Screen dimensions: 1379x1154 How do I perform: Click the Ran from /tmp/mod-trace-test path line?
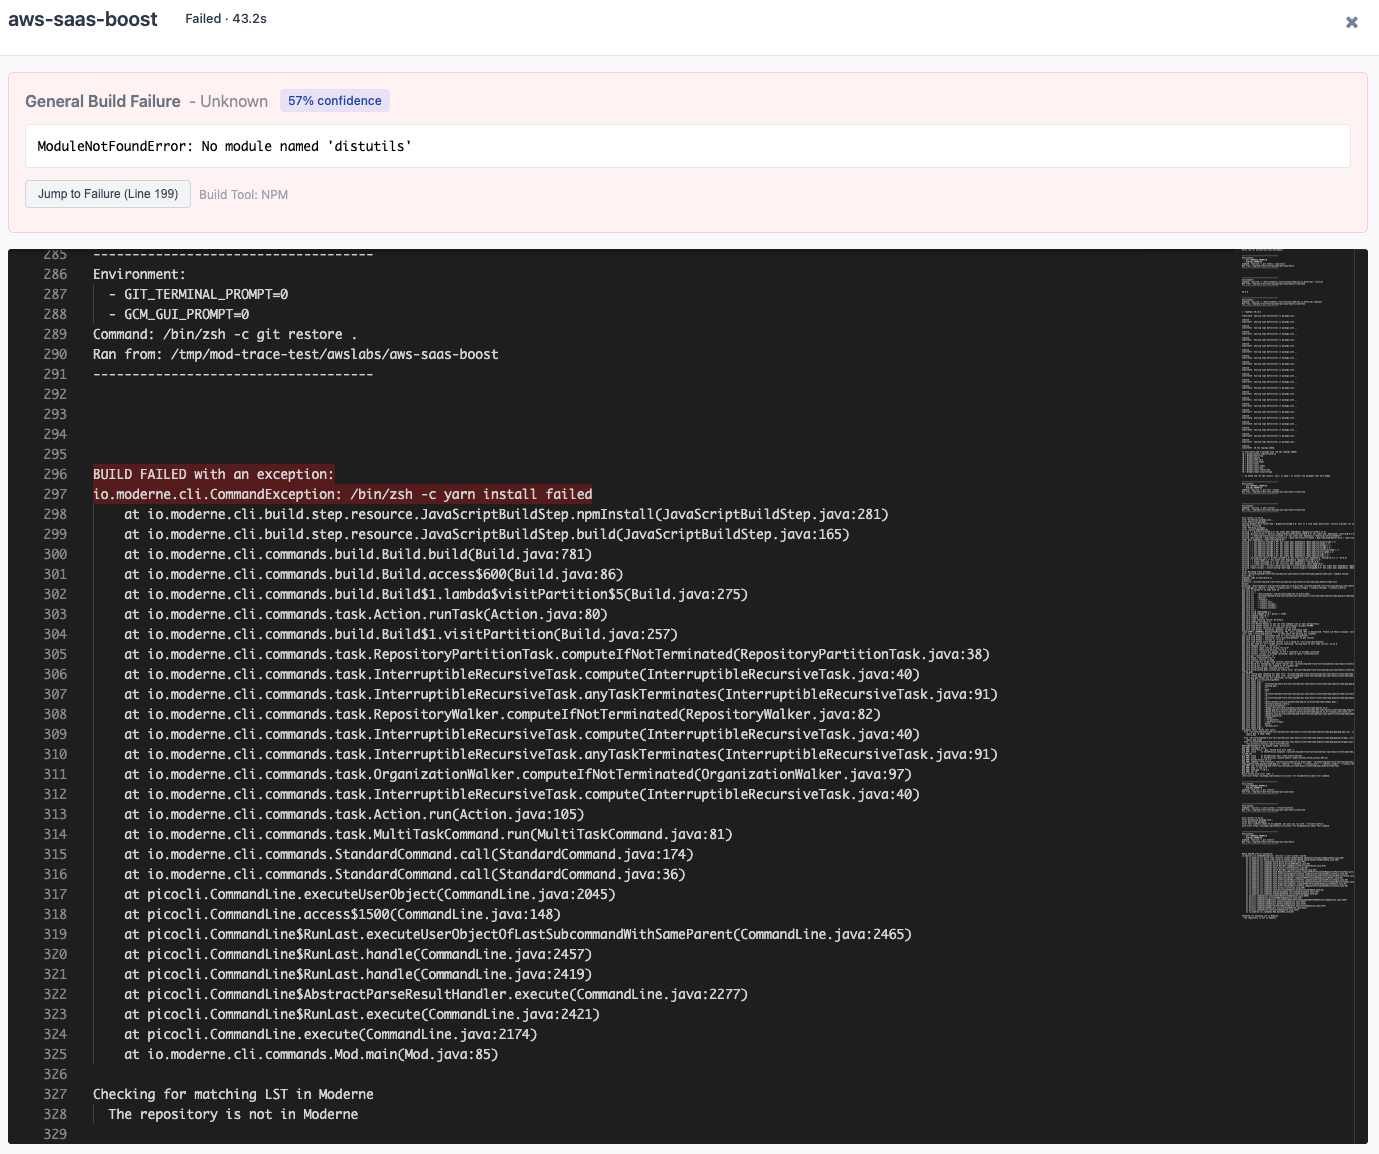pyautogui.click(x=295, y=354)
